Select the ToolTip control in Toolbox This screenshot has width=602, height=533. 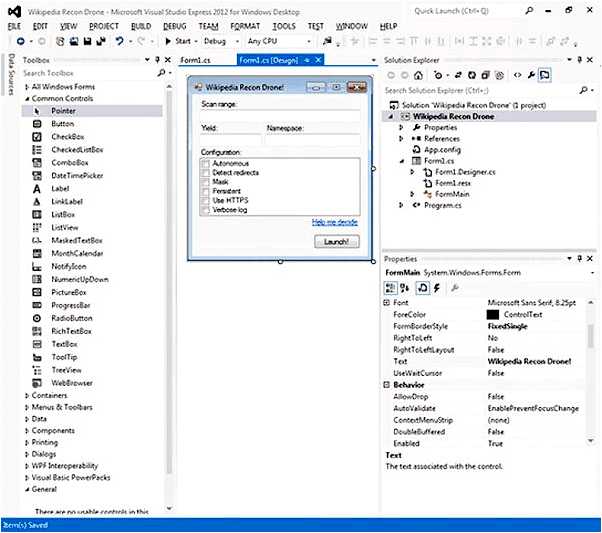pyautogui.click(x=64, y=357)
